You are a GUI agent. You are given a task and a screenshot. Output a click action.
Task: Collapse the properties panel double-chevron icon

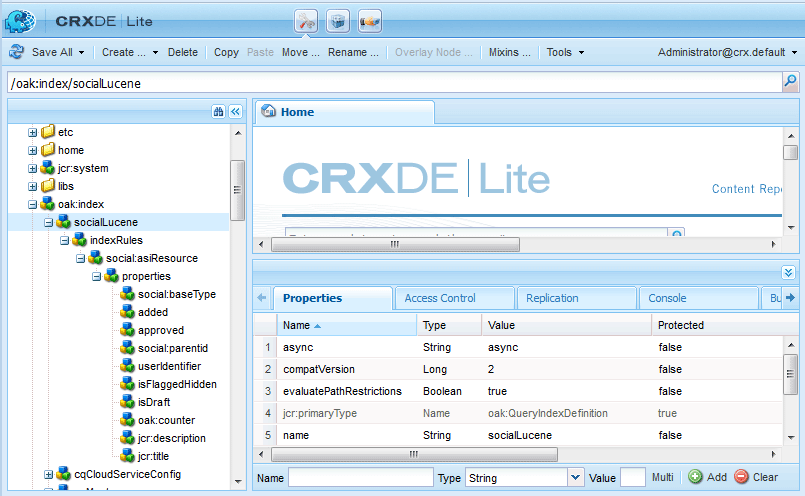point(788,272)
